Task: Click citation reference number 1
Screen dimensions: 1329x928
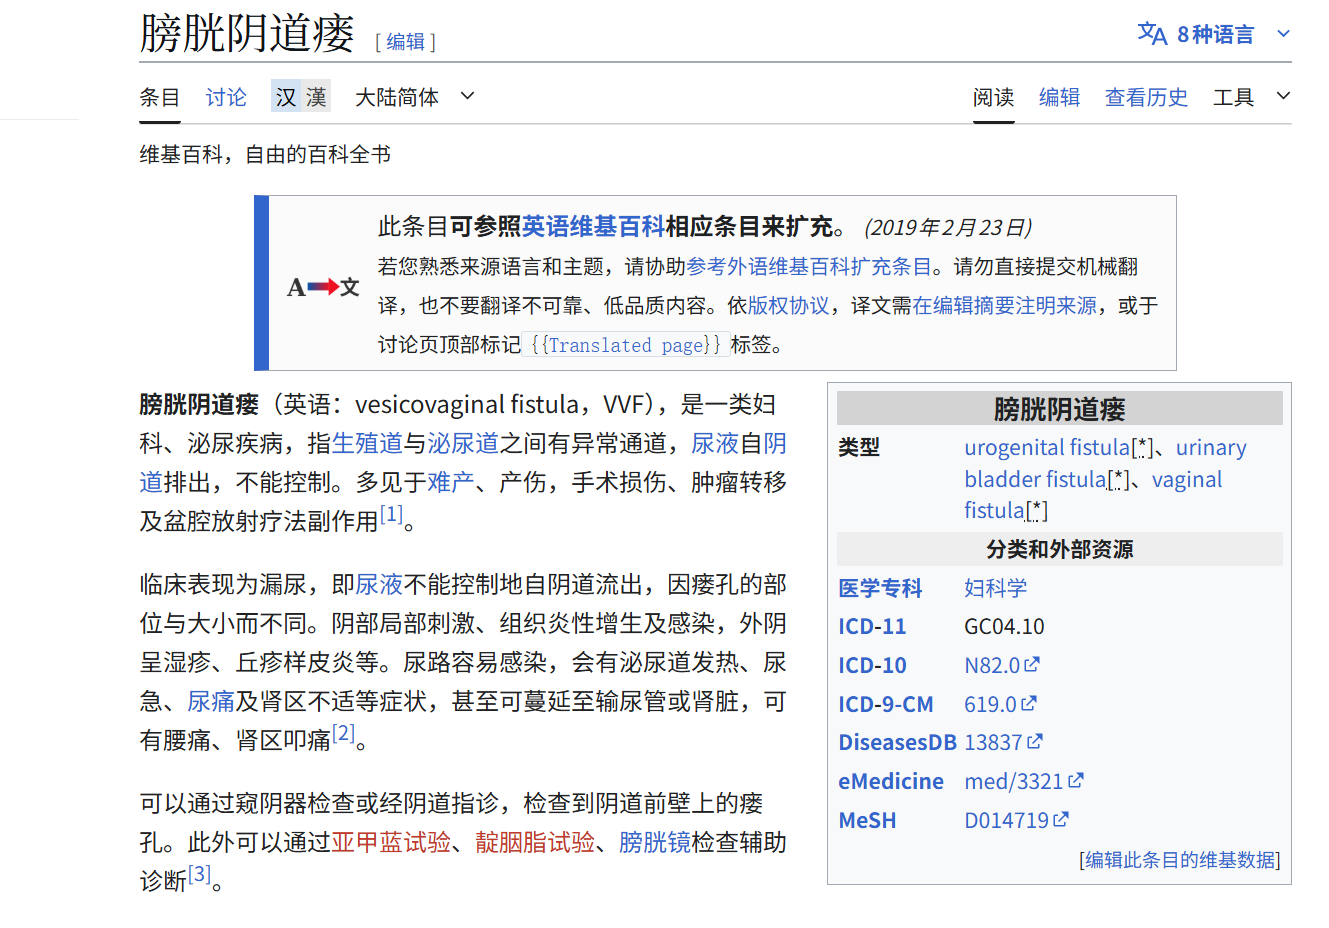Action: 391,514
